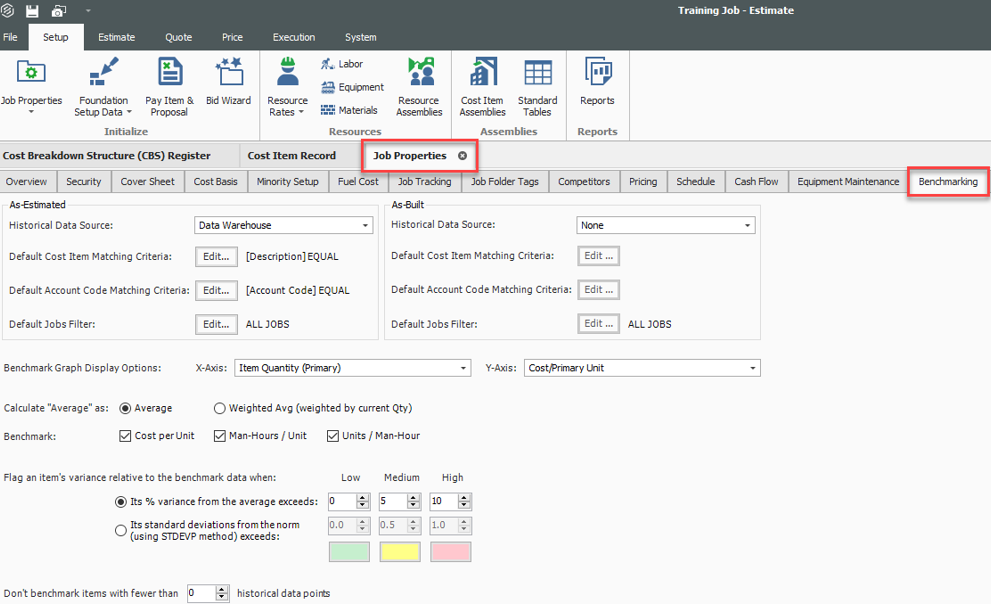Select Weighted Avg radio option

[x=220, y=408]
